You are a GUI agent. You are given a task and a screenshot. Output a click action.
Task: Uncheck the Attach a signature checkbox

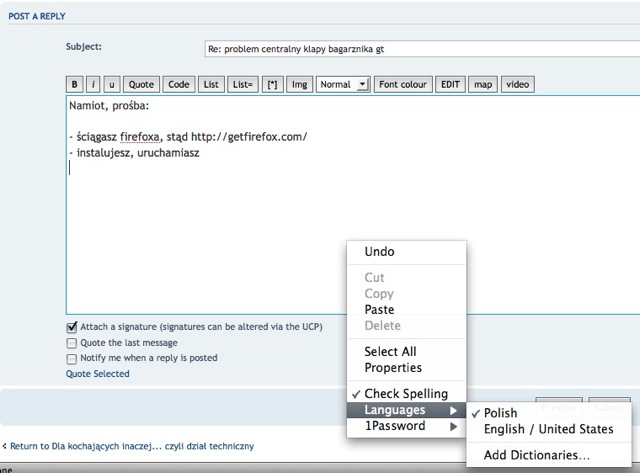[72, 327]
